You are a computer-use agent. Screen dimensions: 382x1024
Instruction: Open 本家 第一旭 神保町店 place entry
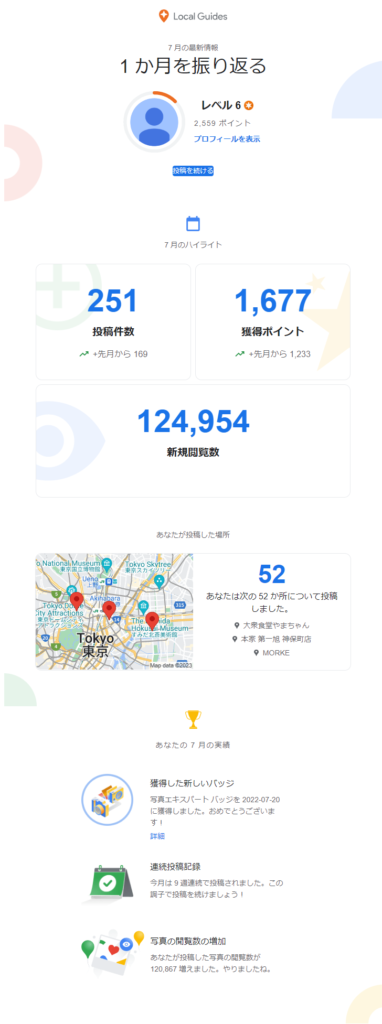pyautogui.click(x=272, y=639)
